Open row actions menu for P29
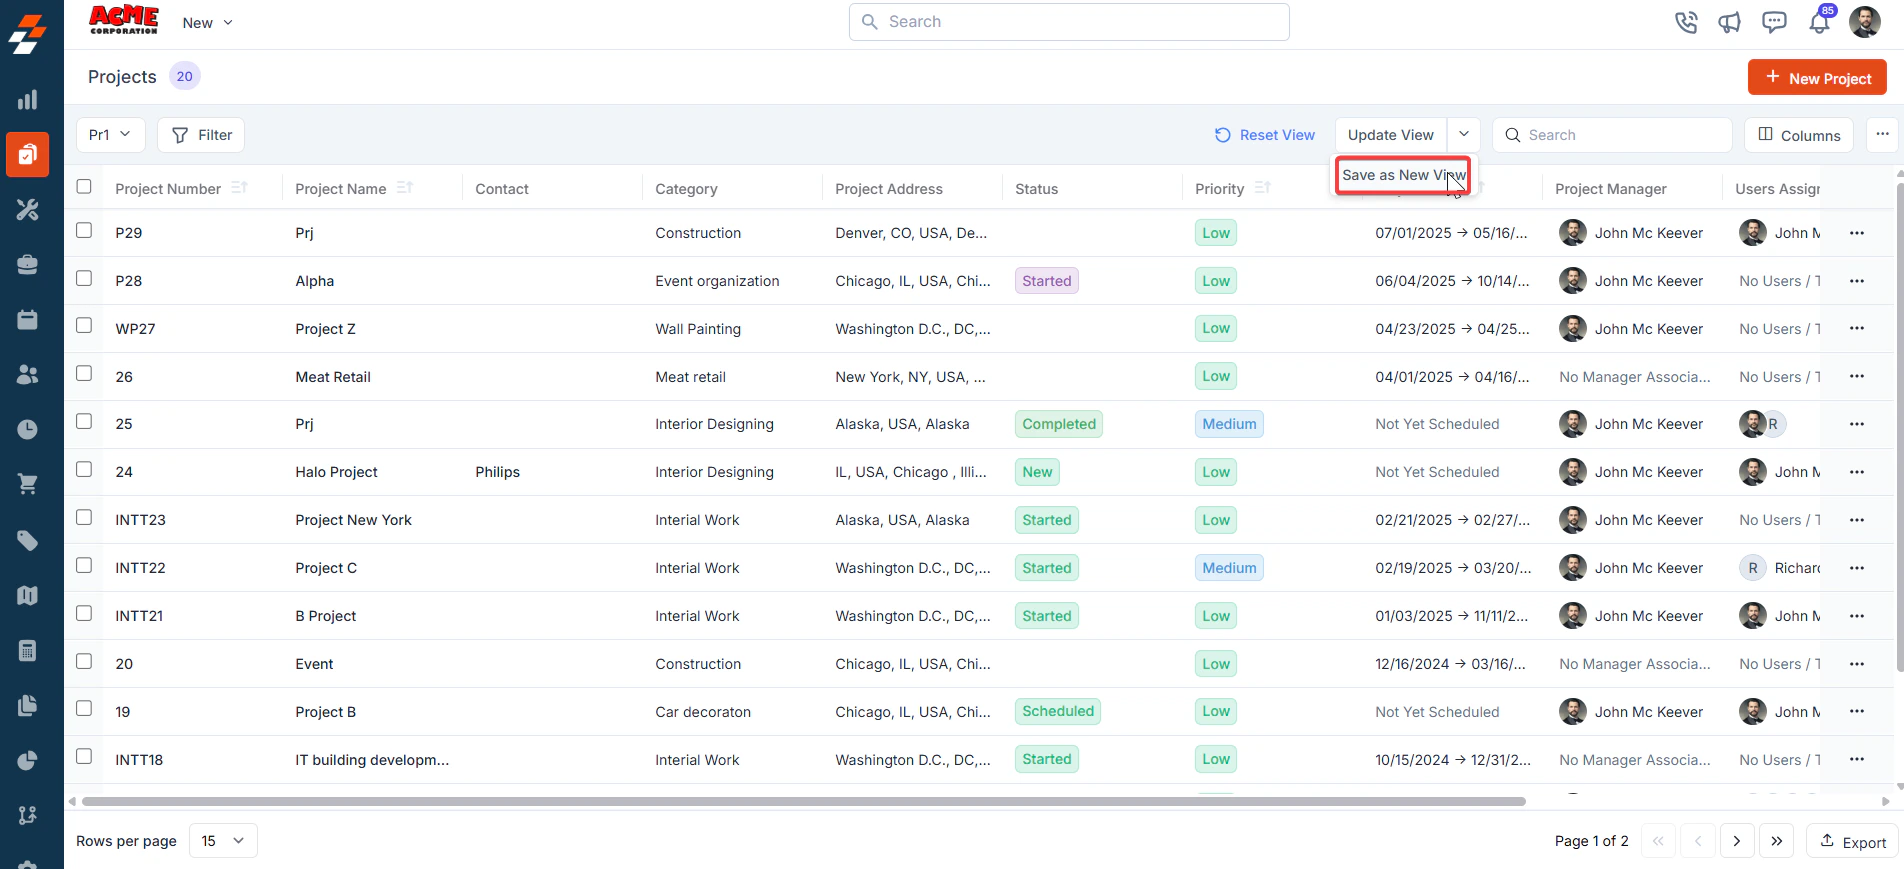 click(1857, 233)
